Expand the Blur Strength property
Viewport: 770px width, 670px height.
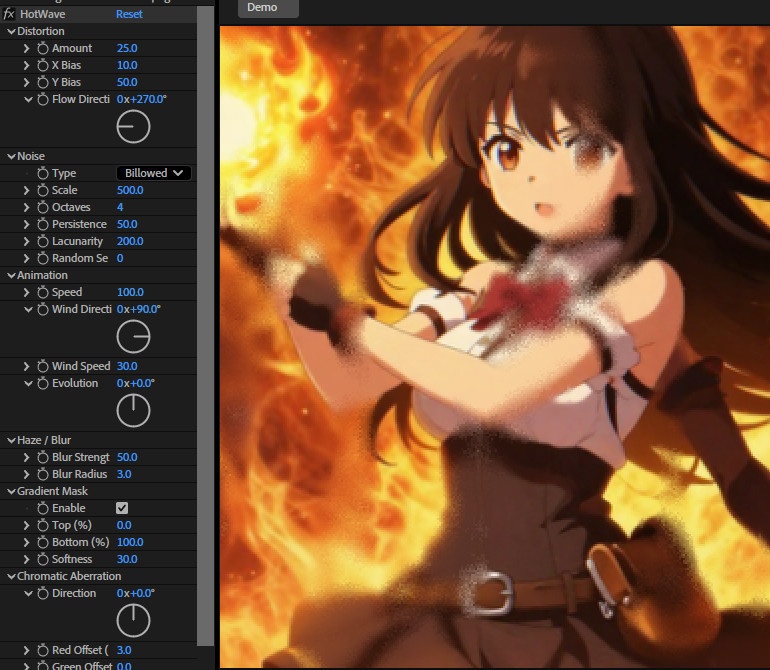[27, 457]
